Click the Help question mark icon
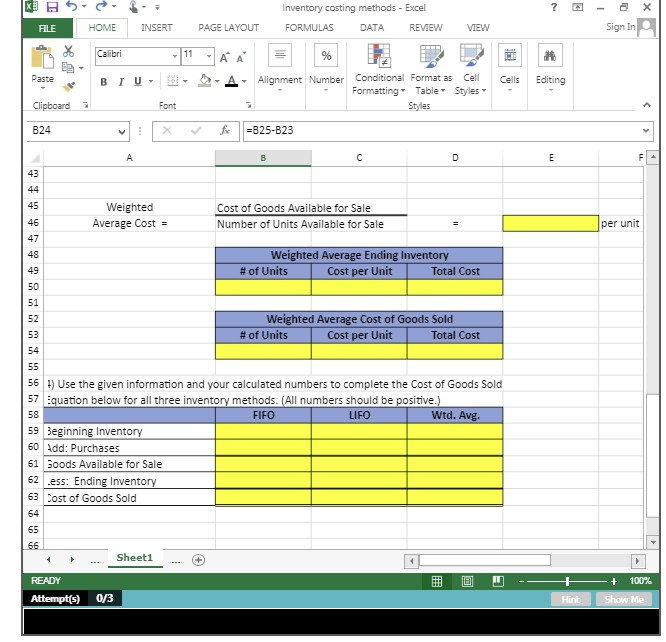Image resolution: width=666 pixels, height=642 pixels. (x=554, y=7)
